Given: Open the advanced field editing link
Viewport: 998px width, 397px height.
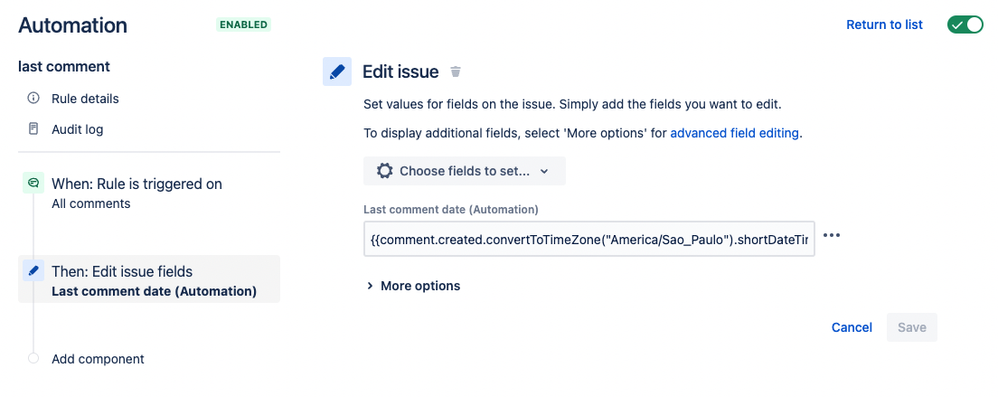Looking at the screenshot, I should [734, 133].
